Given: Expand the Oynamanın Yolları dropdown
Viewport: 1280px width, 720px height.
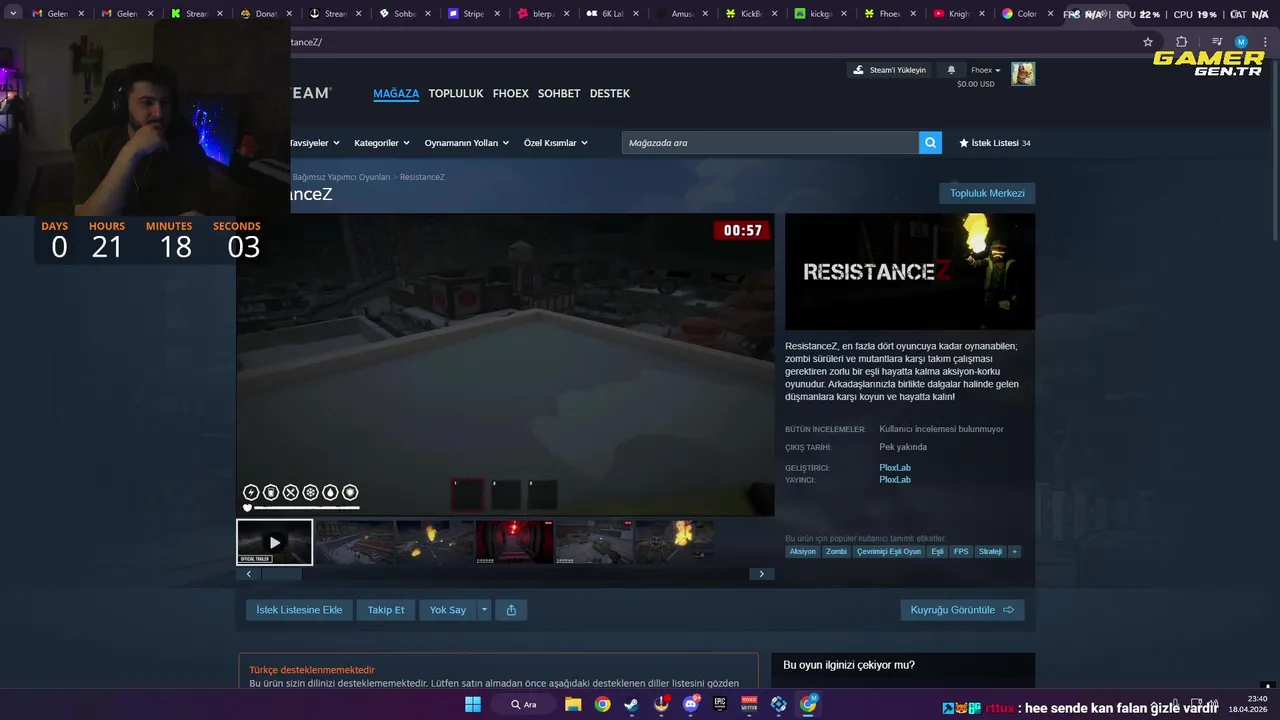Looking at the screenshot, I should coord(467,143).
